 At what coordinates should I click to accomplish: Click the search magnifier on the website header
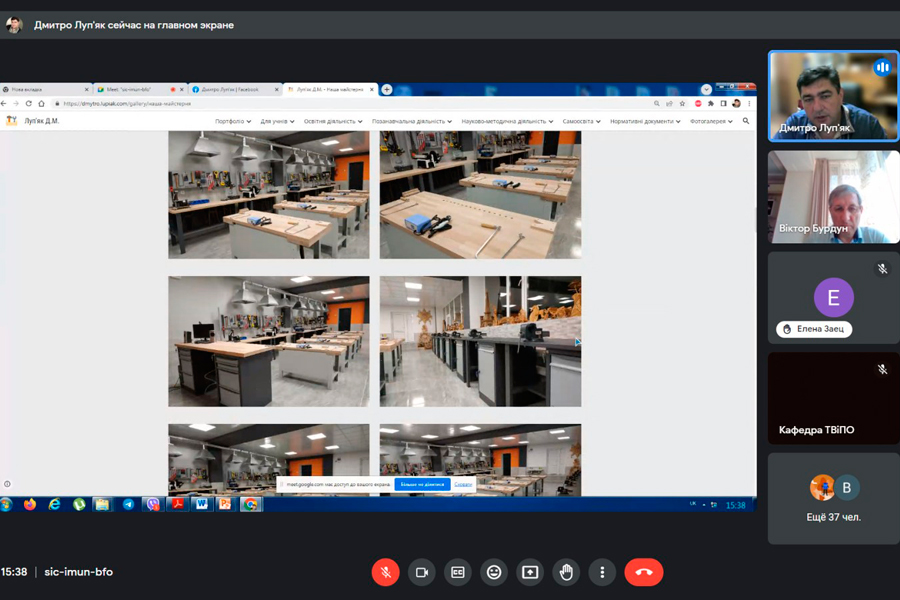coord(745,121)
